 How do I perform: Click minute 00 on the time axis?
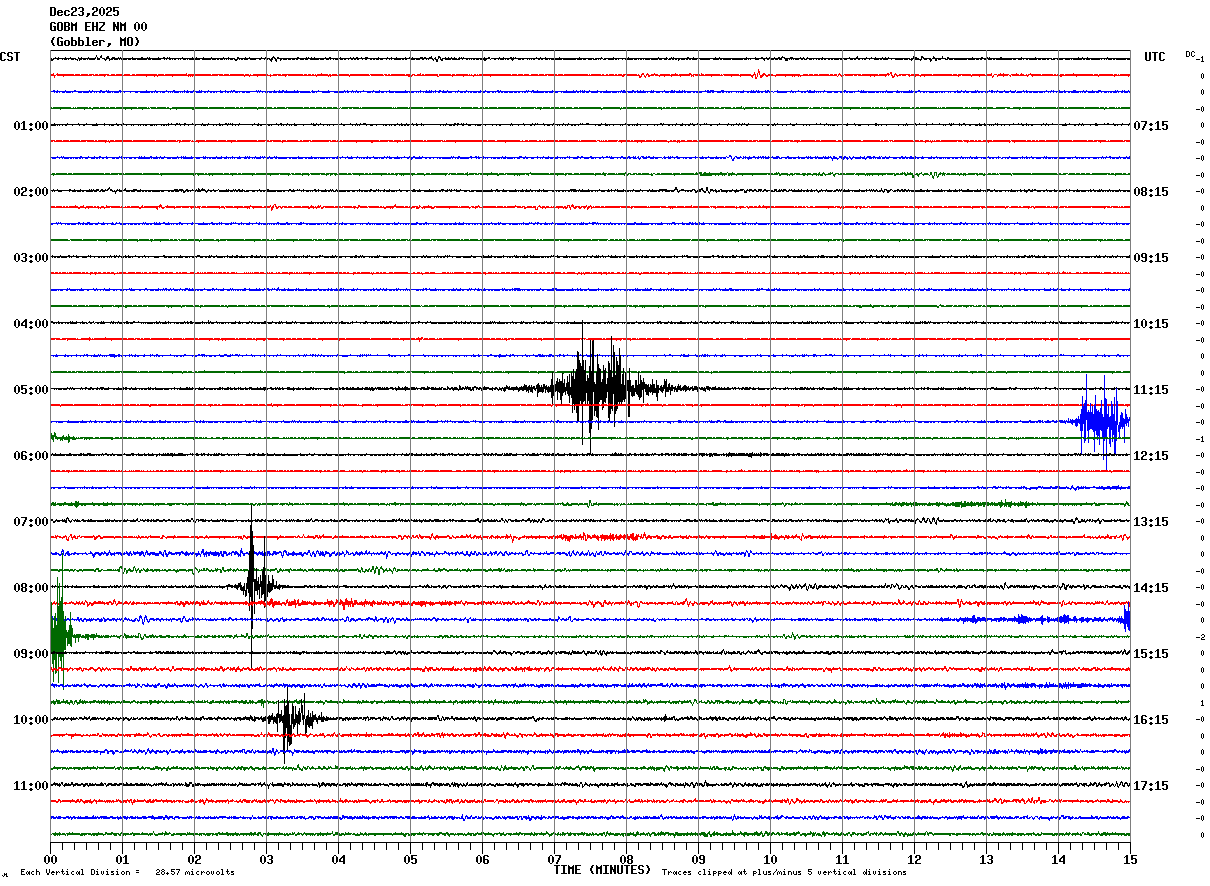tap(50, 859)
